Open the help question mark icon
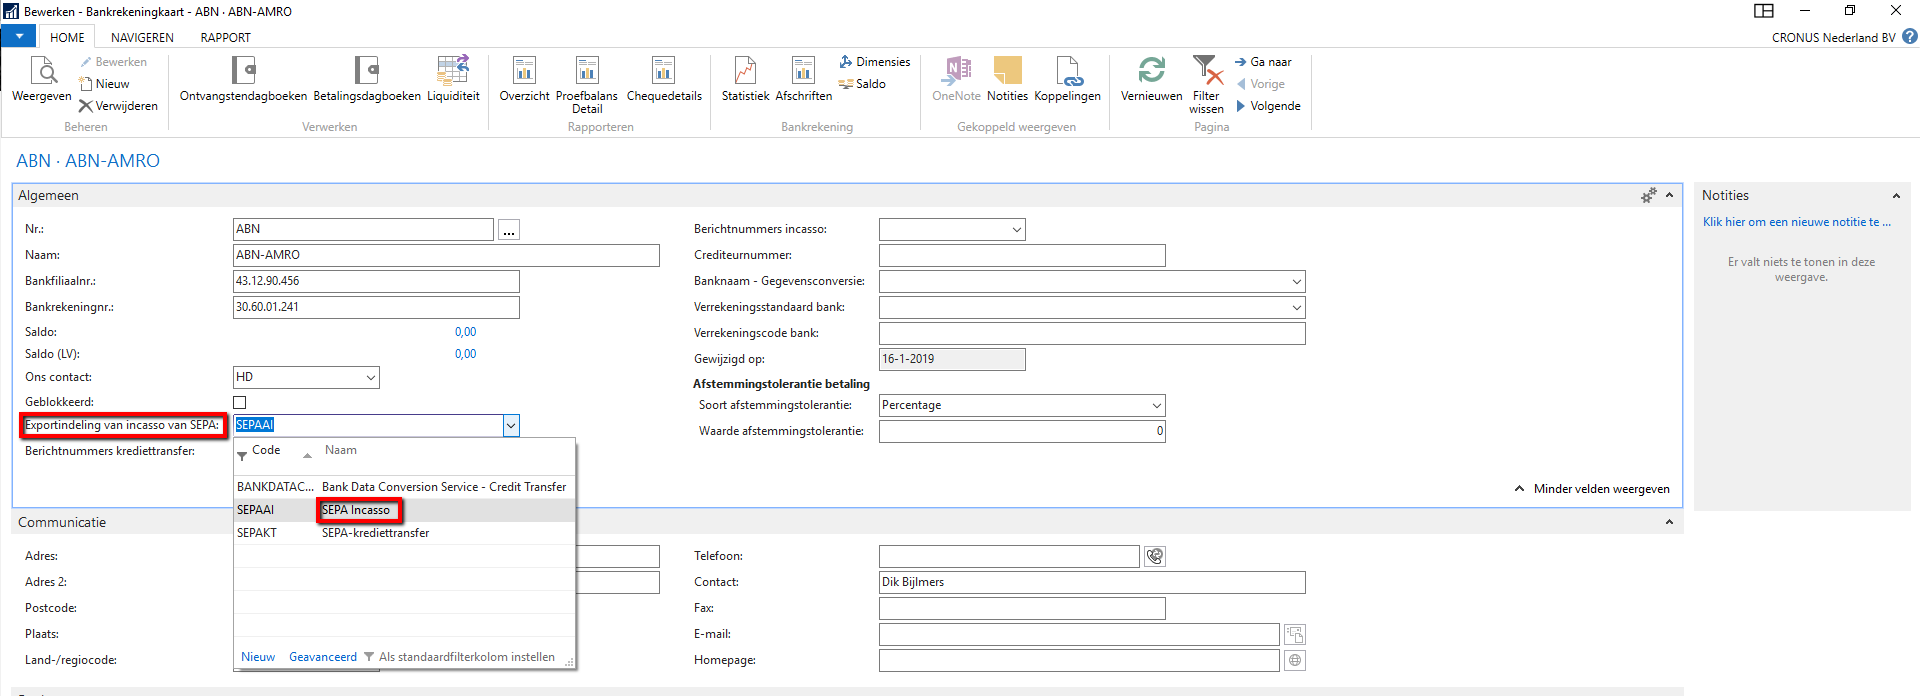The width and height of the screenshot is (1920, 696). (x=1910, y=37)
